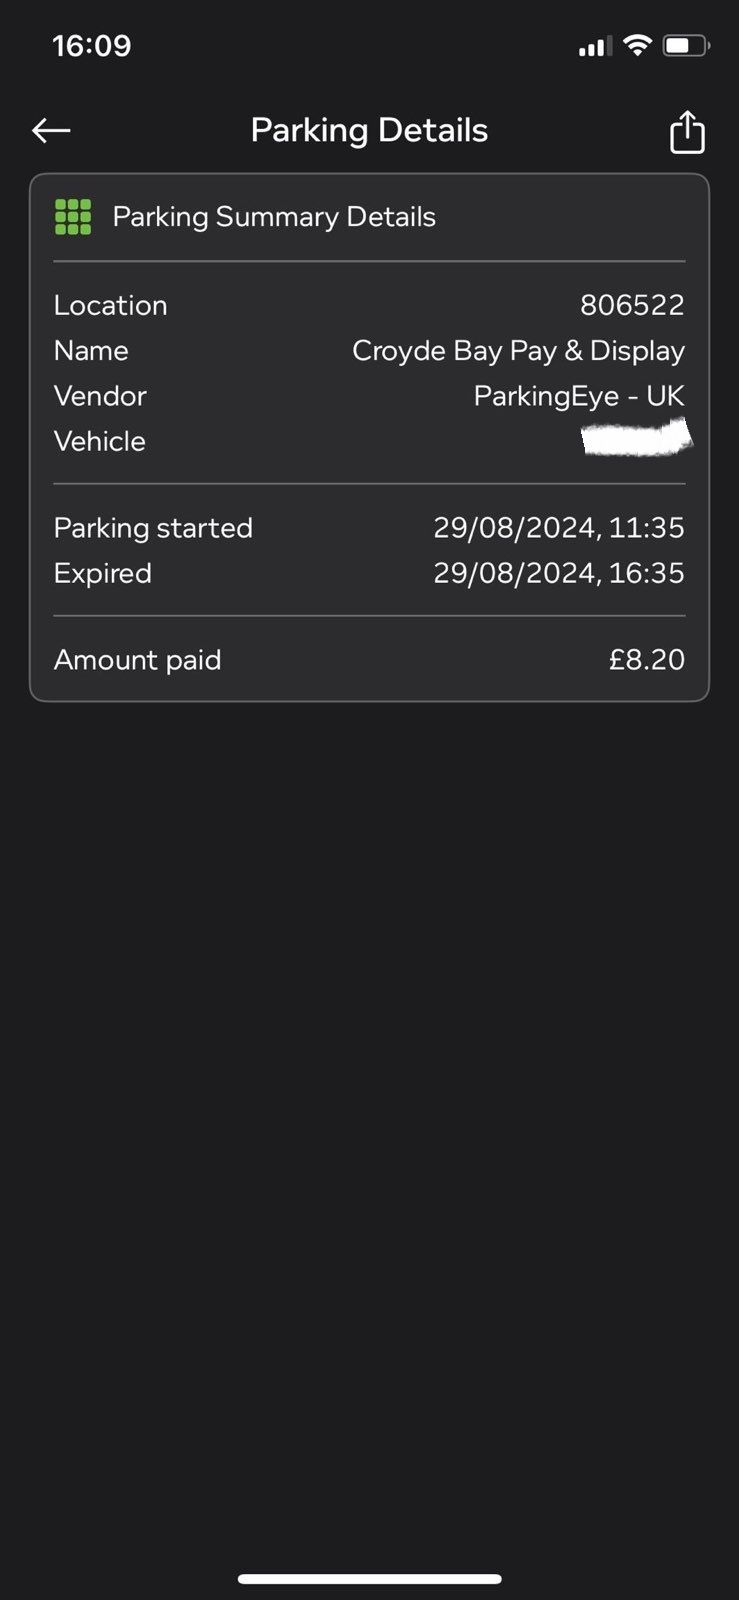
Task: Tap the green grid parking logo
Action: coord(73,217)
